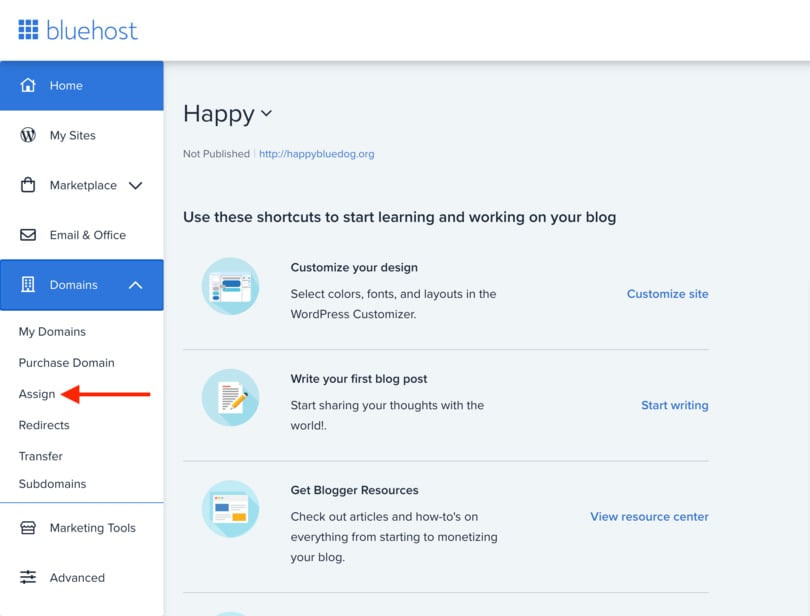
Task: Open Email & Office section
Action: 82,235
